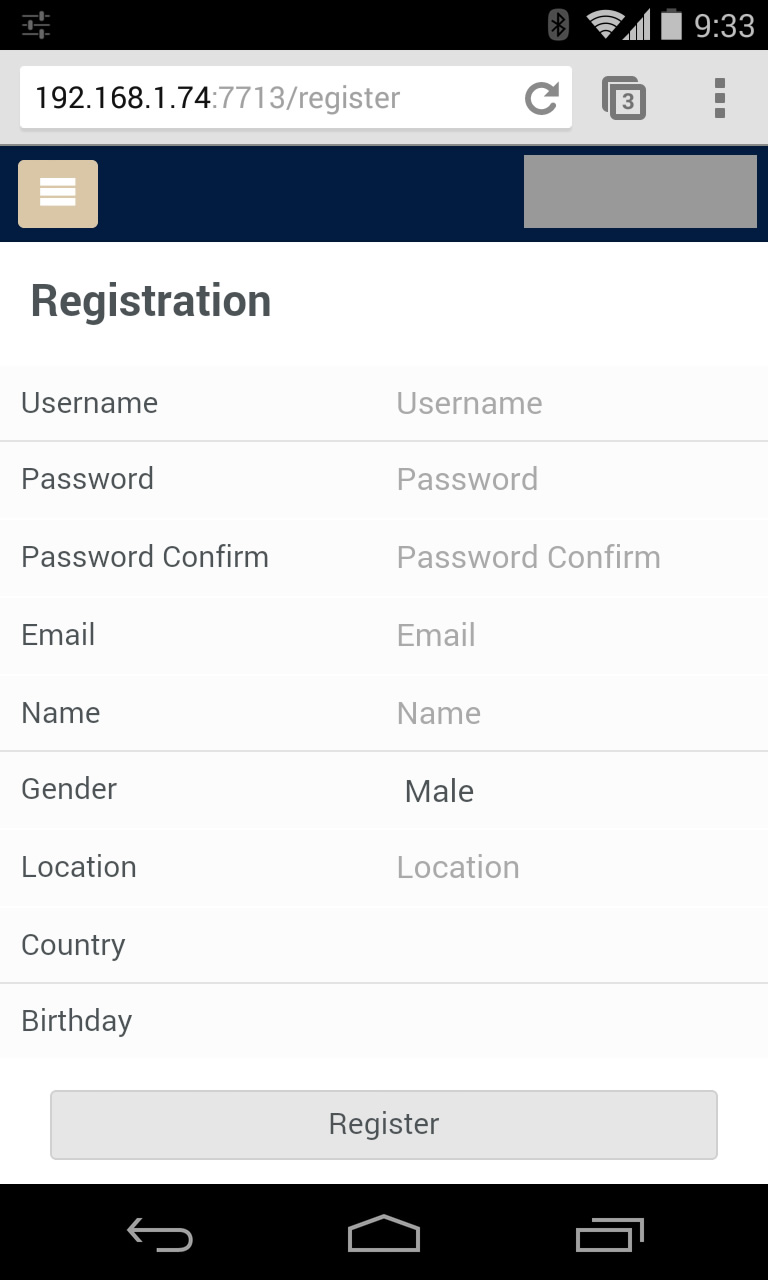Viewport: 768px width, 1280px height.
Task: Open the browser tabs switcher
Action: (x=624, y=98)
